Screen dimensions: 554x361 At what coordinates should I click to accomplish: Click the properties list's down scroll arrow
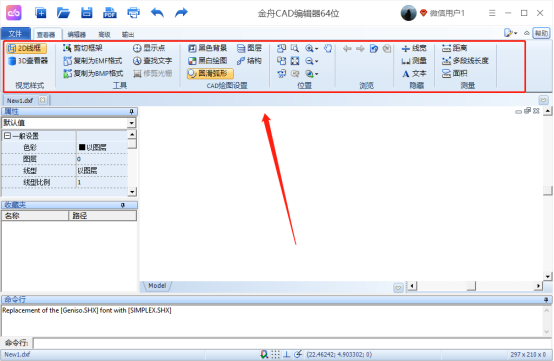(132, 192)
